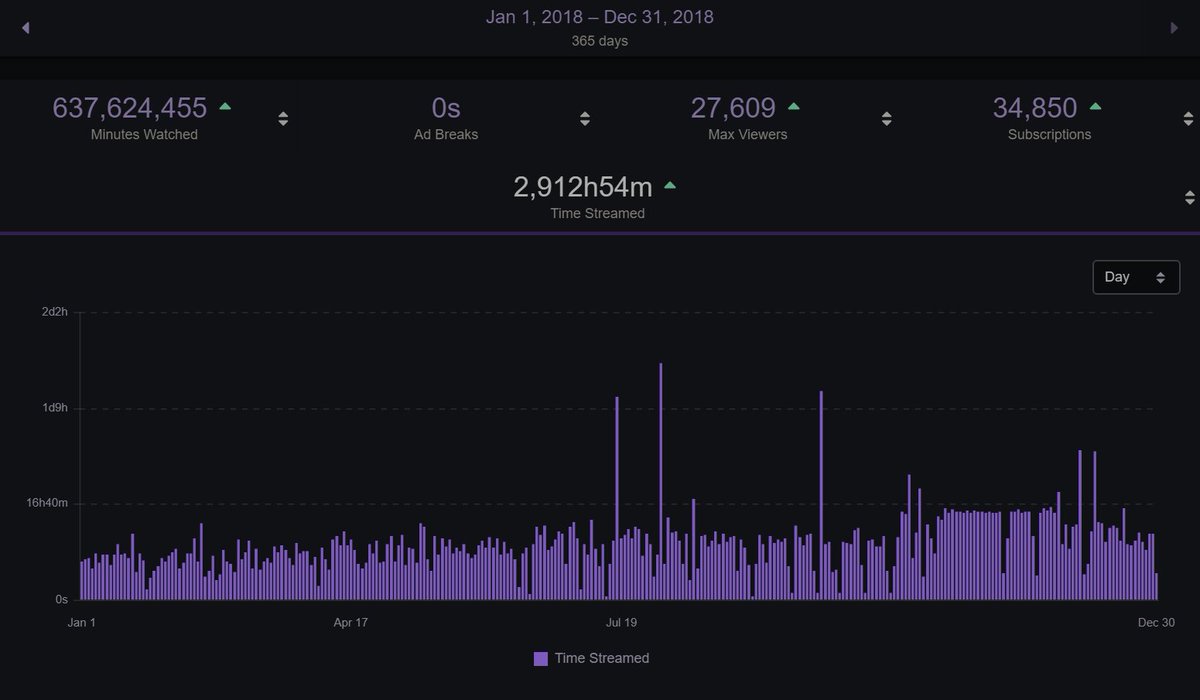The height and width of the screenshot is (700, 1200).
Task: Open the Day granularity dropdown
Action: (1136, 277)
